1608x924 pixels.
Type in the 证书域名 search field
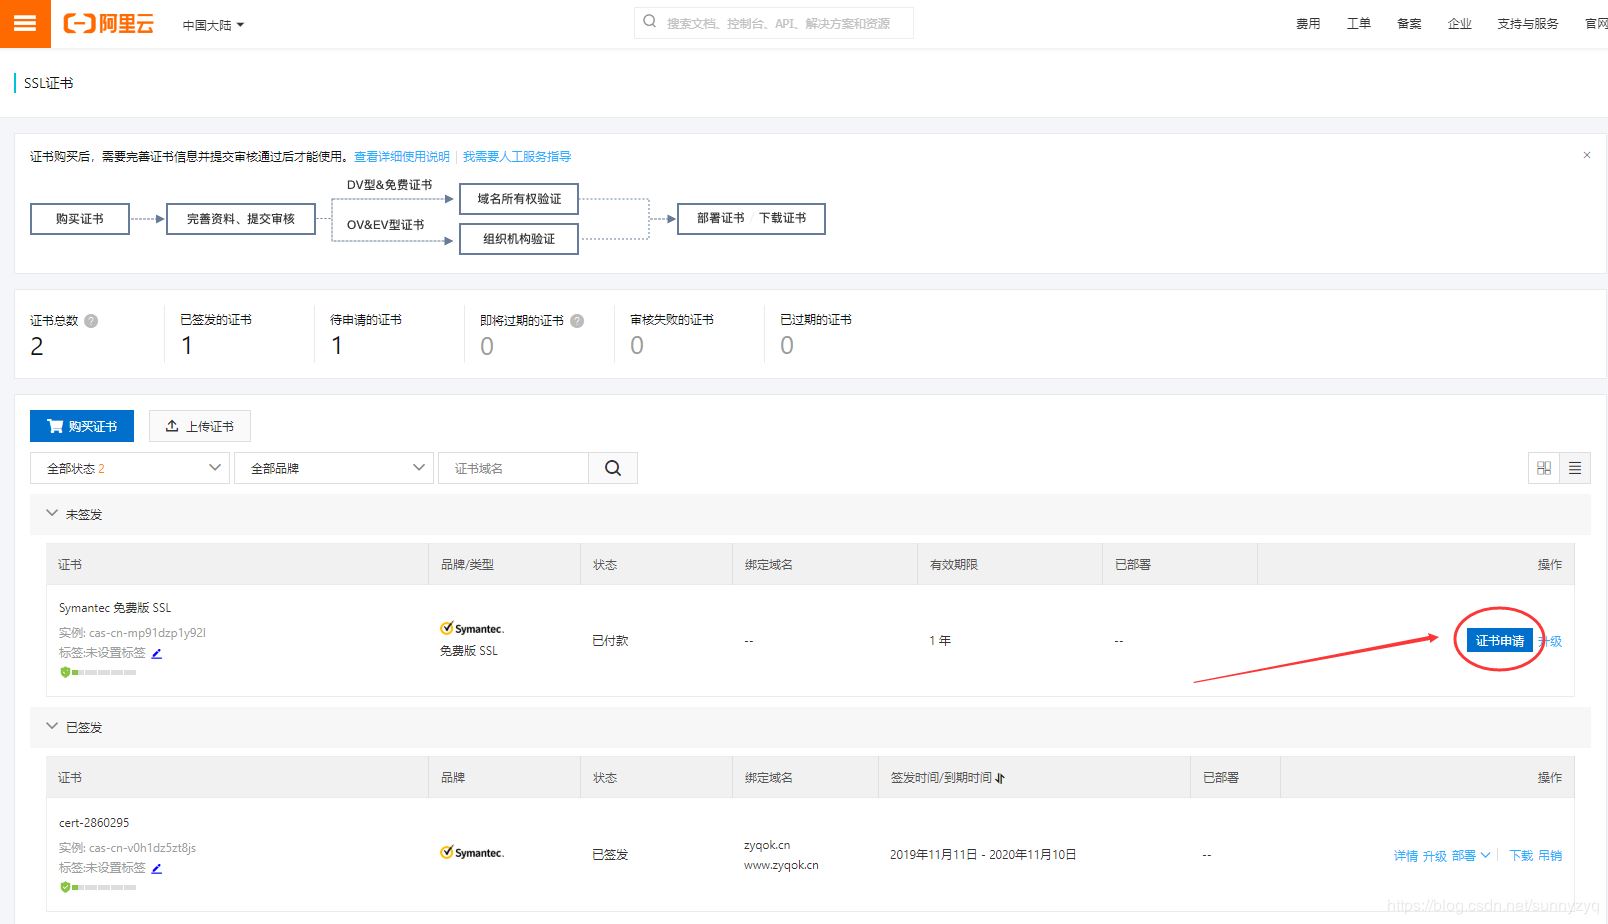(513, 467)
